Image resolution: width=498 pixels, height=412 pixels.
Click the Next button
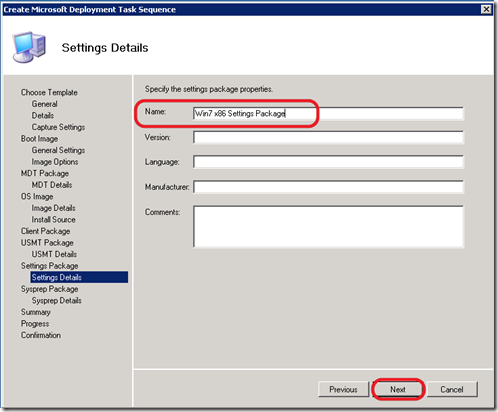coord(398,389)
